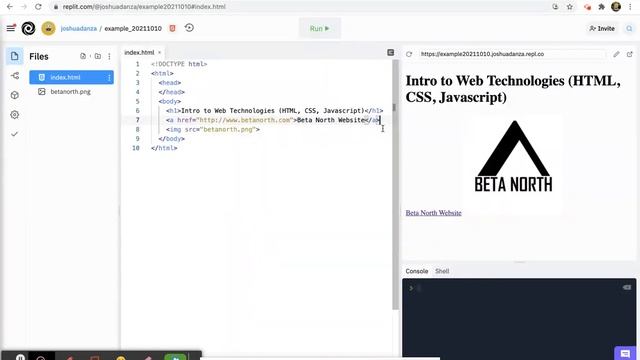
Task: Open the Replit hamburger menu
Action: pos(11,28)
